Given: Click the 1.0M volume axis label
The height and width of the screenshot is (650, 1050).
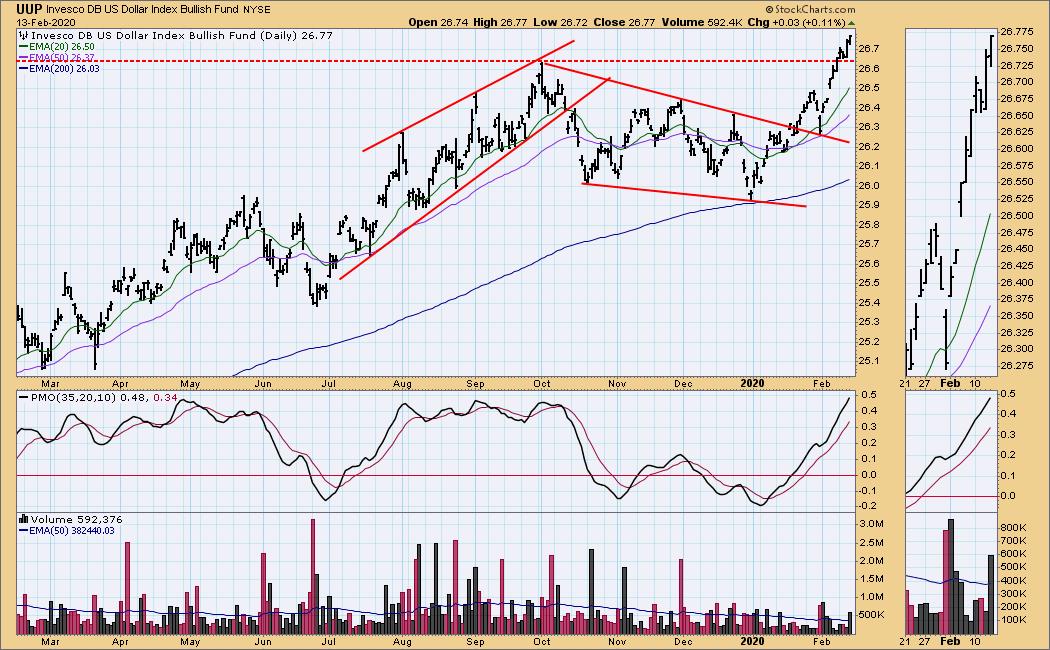Looking at the screenshot, I should tap(871, 596).
